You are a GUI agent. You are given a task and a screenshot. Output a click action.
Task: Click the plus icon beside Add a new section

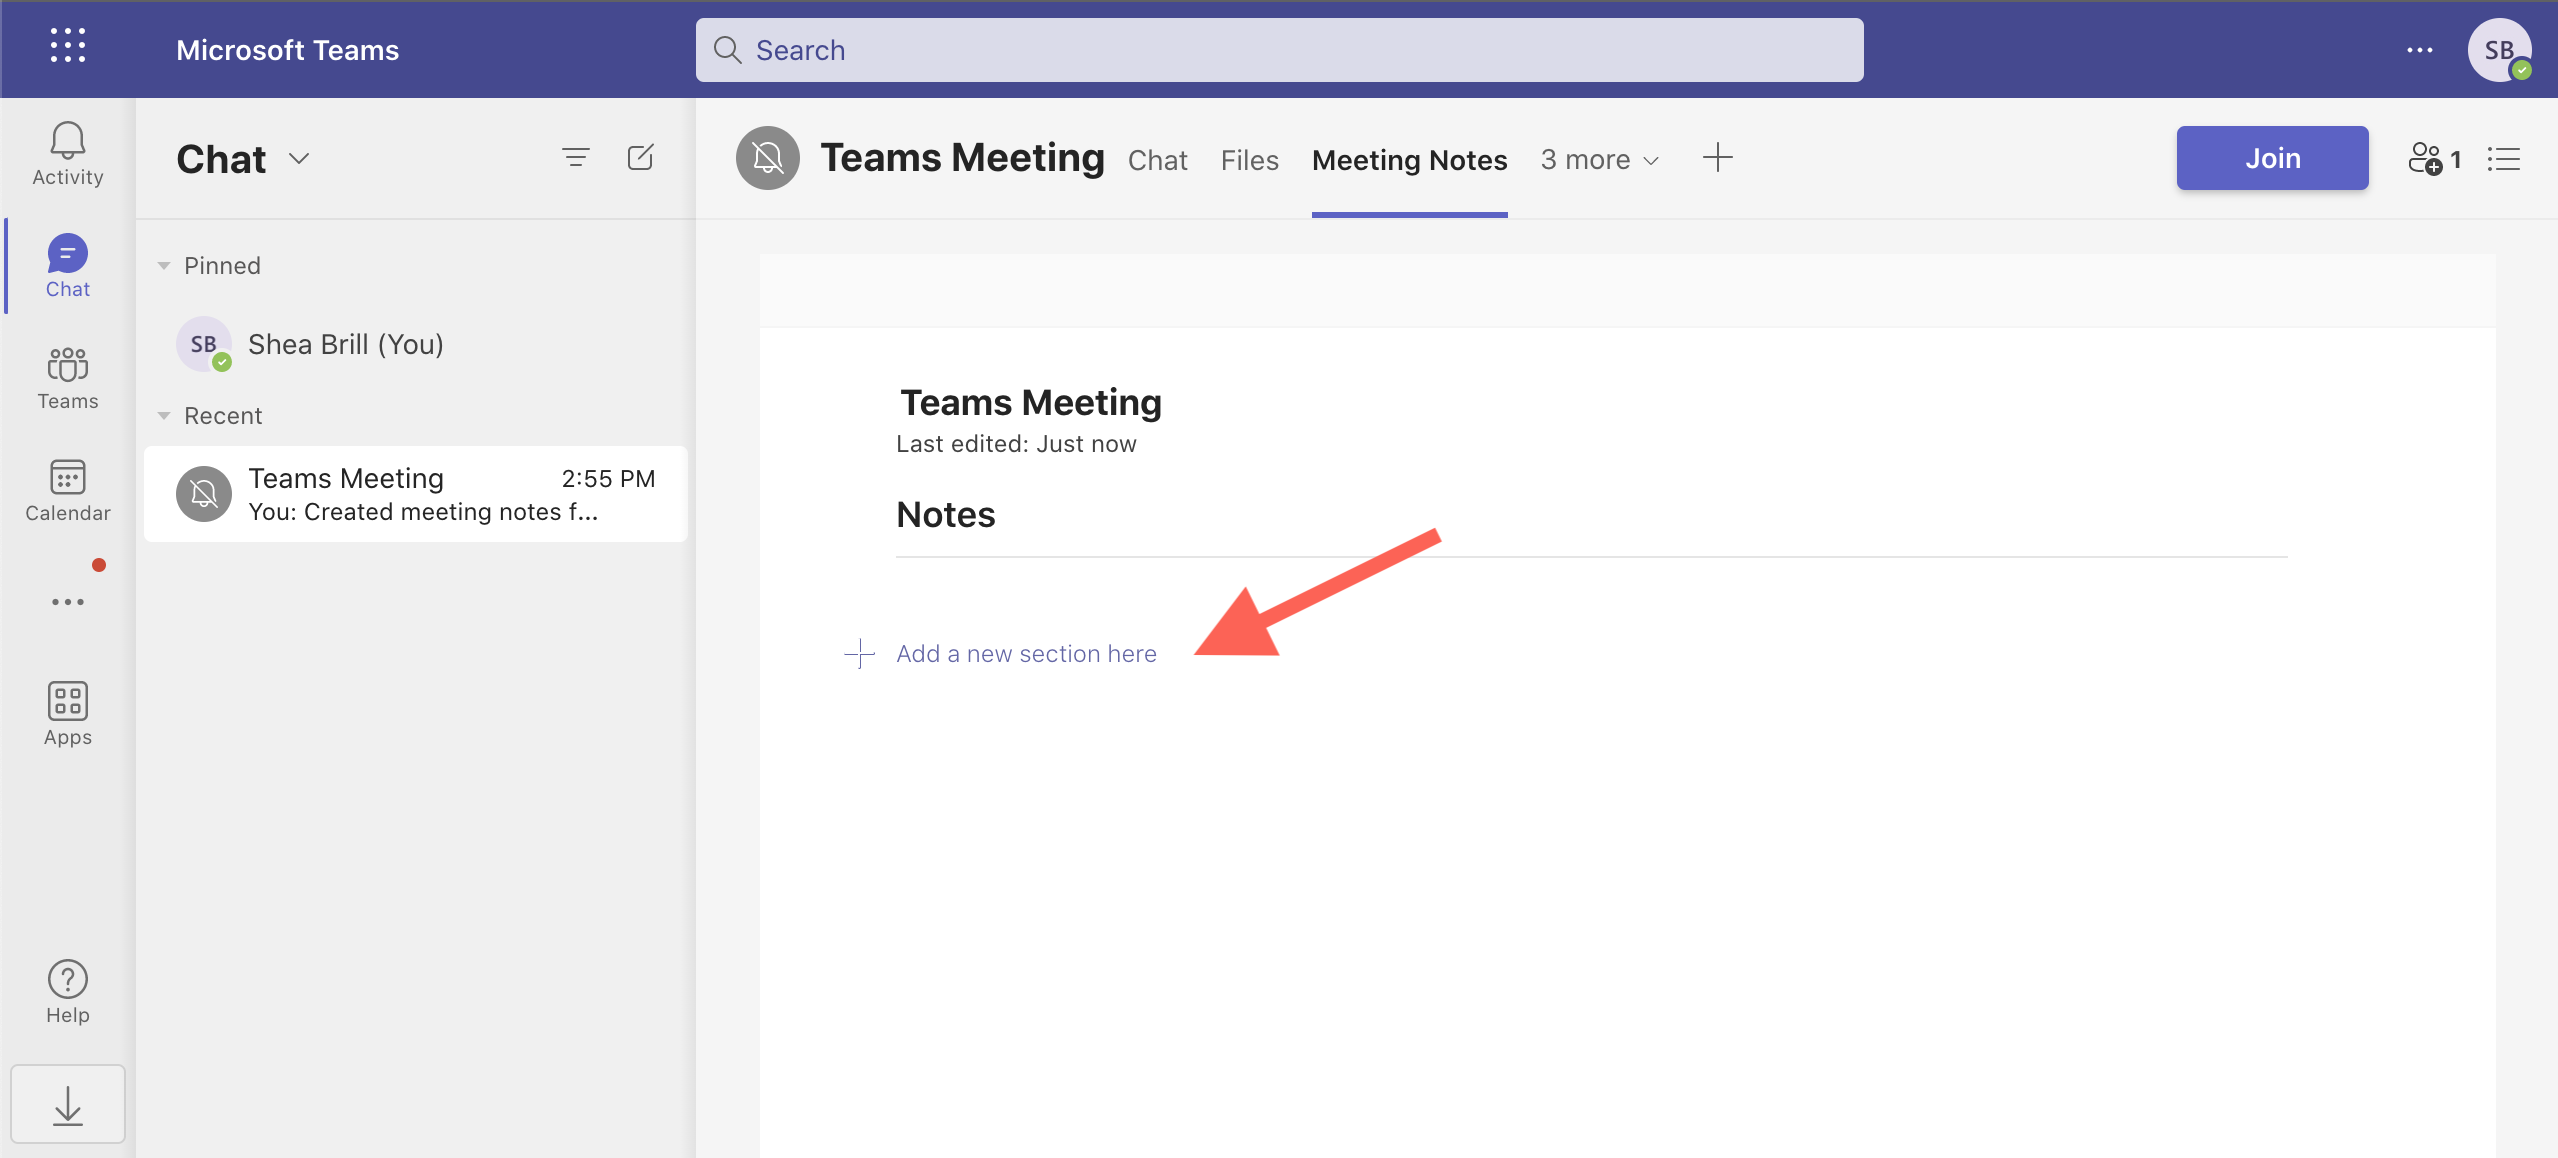coord(860,654)
